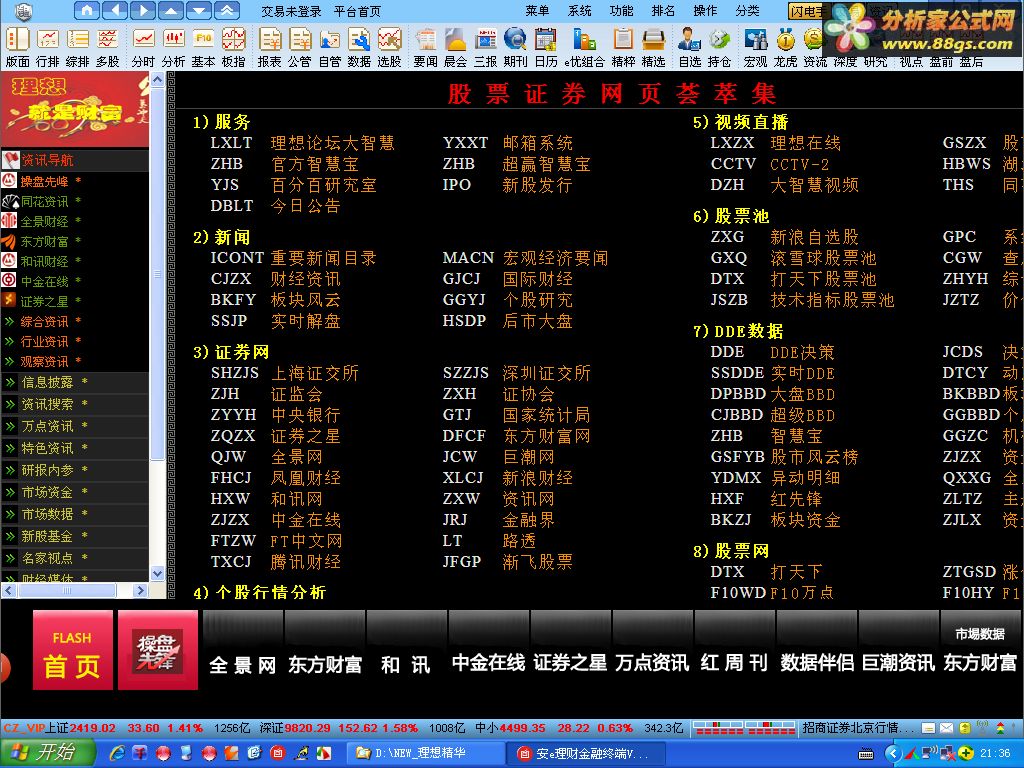Open the 期刊 periodicals icon
This screenshot has height=768, width=1024.
[515, 47]
